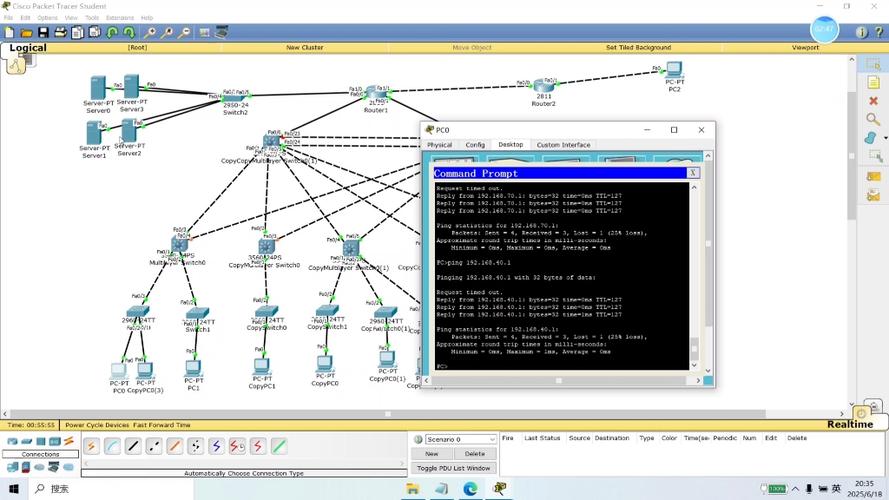Select Router1 on the canvas

click(x=375, y=94)
